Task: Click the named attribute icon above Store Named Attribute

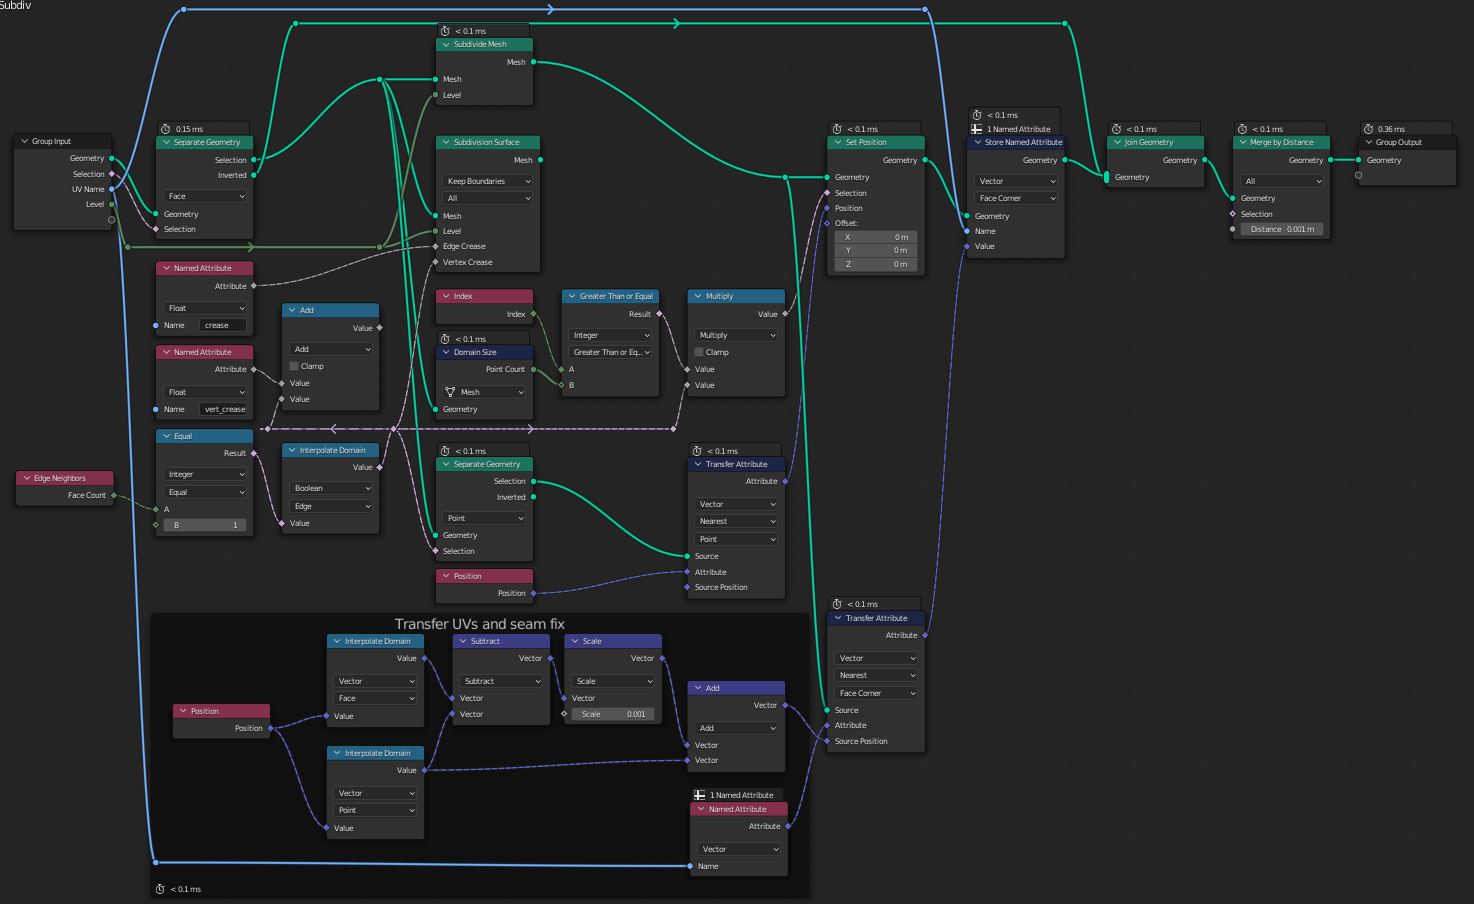Action: coord(977,129)
